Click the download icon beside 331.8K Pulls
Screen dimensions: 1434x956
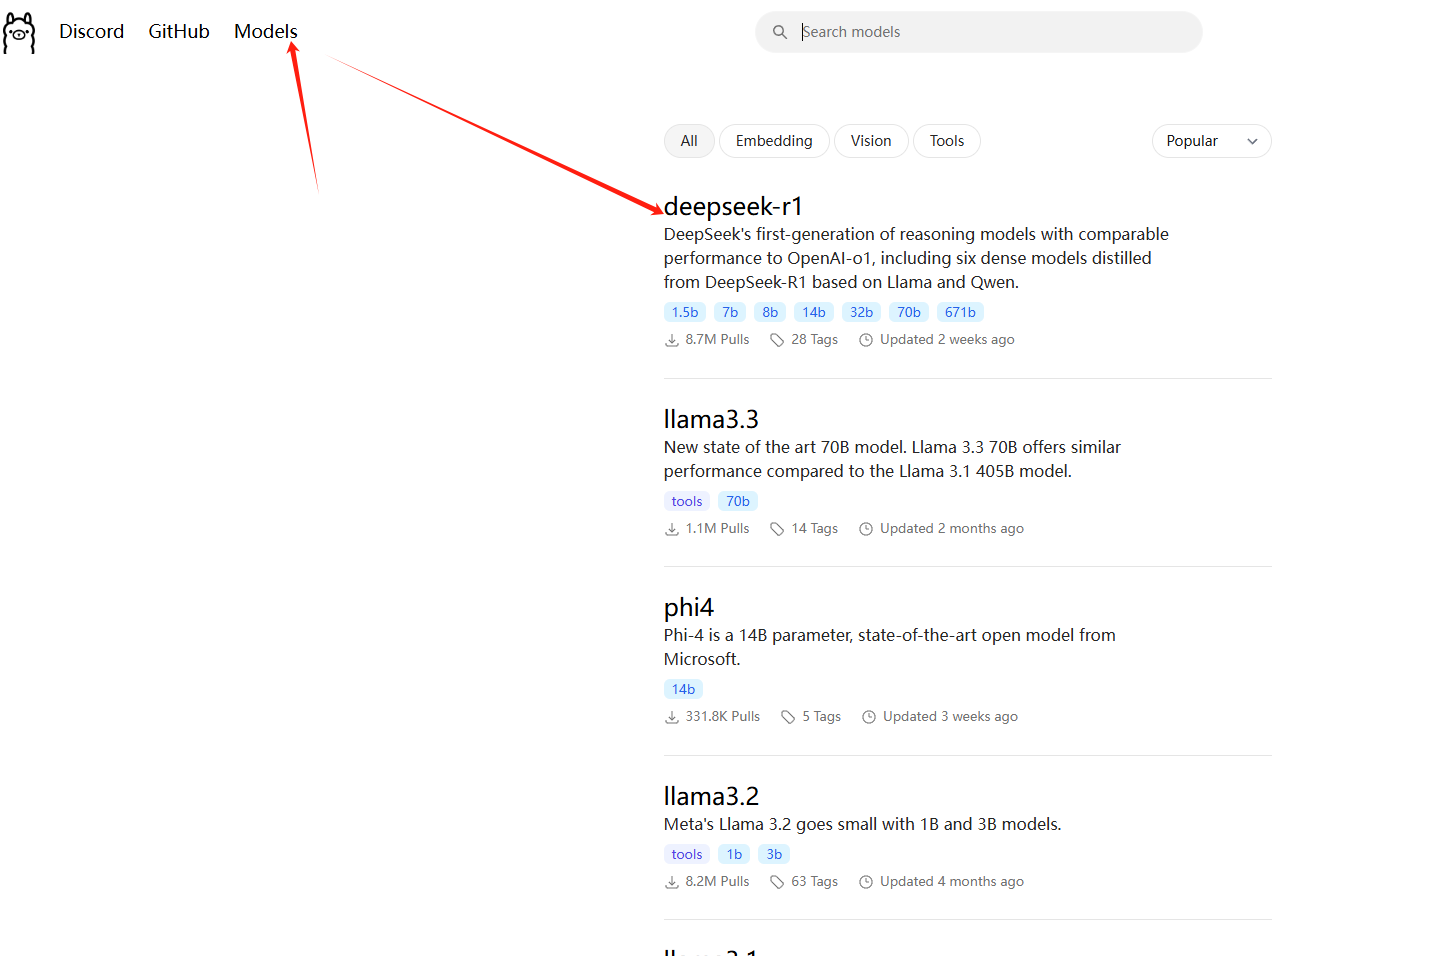(x=672, y=717)
